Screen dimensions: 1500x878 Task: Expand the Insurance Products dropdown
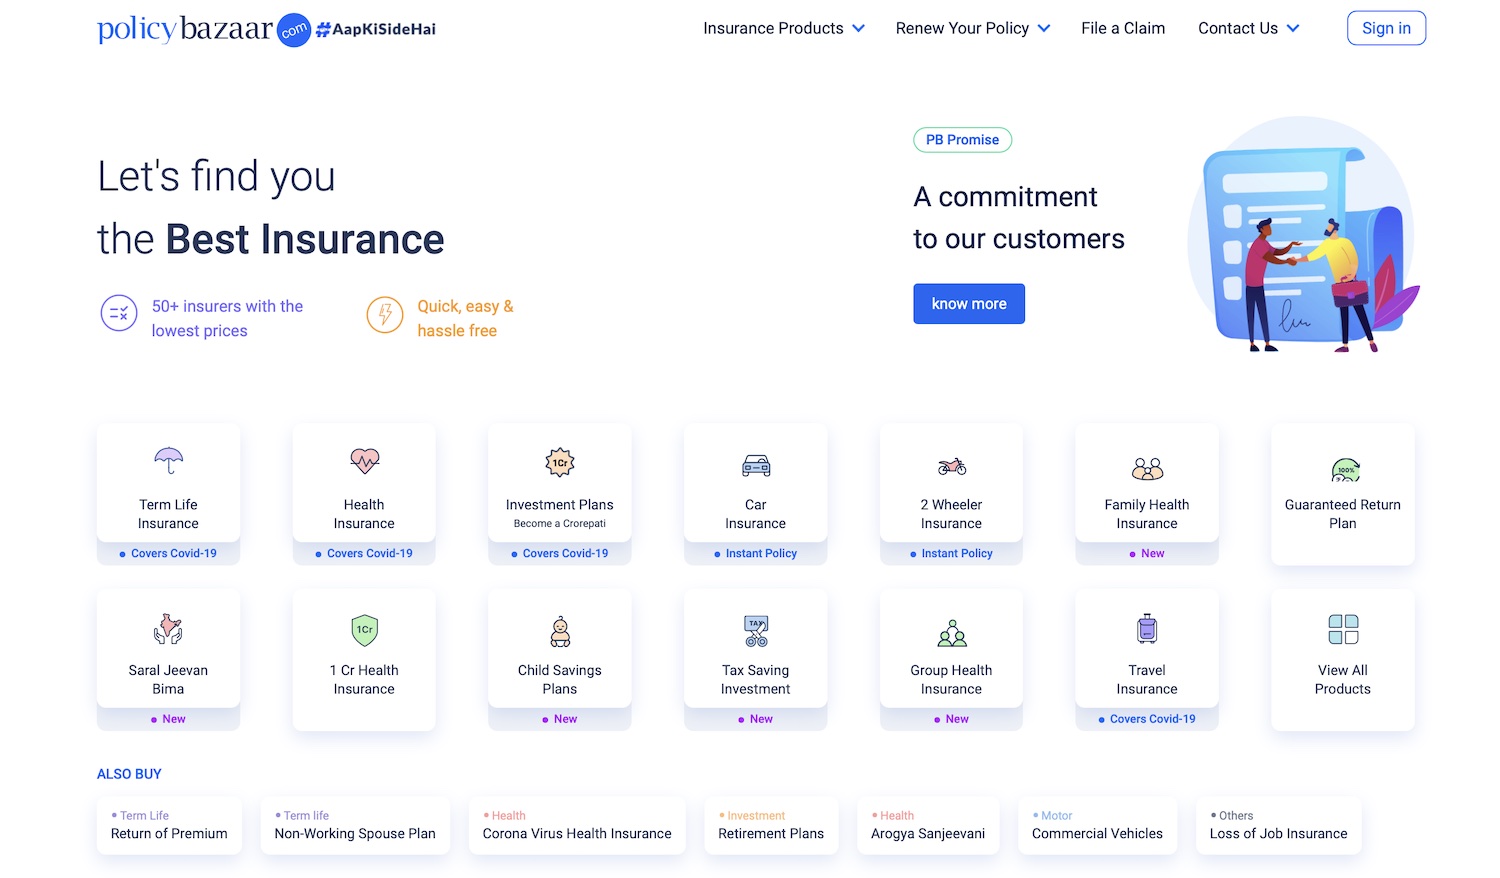(x=783, y=28)
